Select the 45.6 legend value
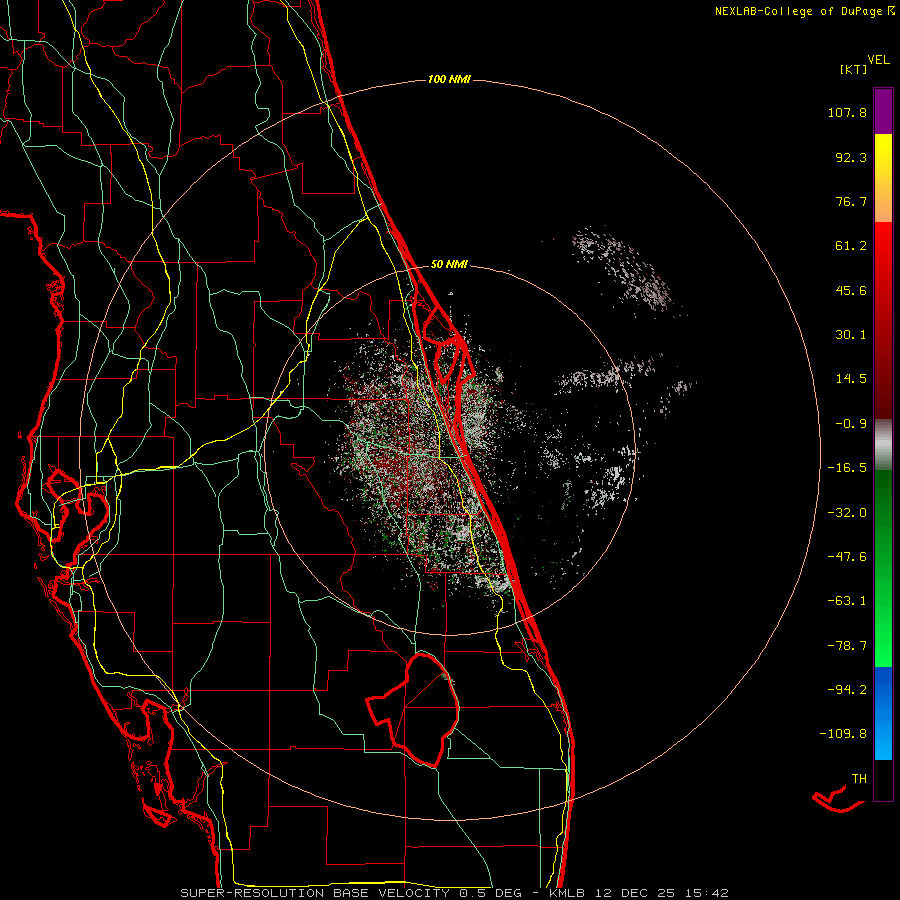 click(x=851, y=290)
